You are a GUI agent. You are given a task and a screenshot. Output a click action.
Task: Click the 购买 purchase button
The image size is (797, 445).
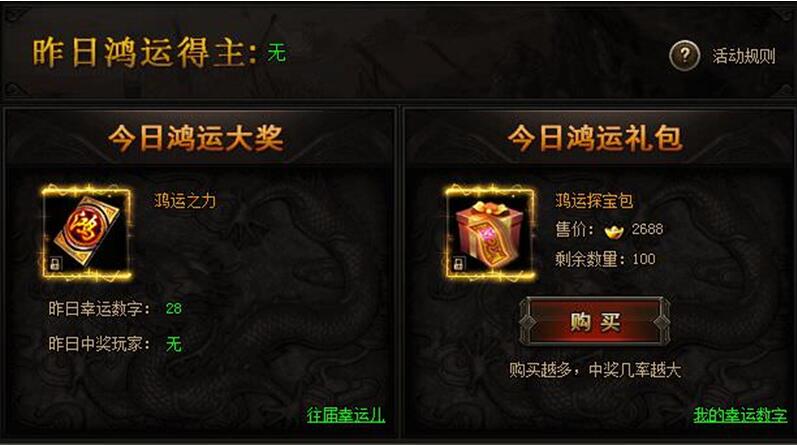[595, 321]
